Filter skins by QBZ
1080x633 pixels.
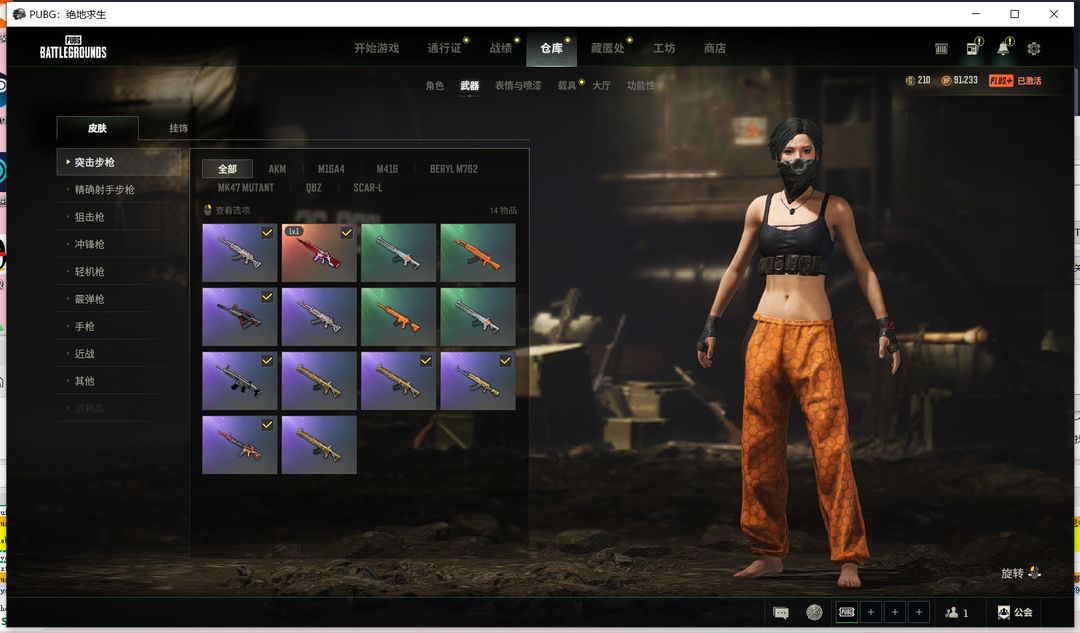click(x=314, y=187)
